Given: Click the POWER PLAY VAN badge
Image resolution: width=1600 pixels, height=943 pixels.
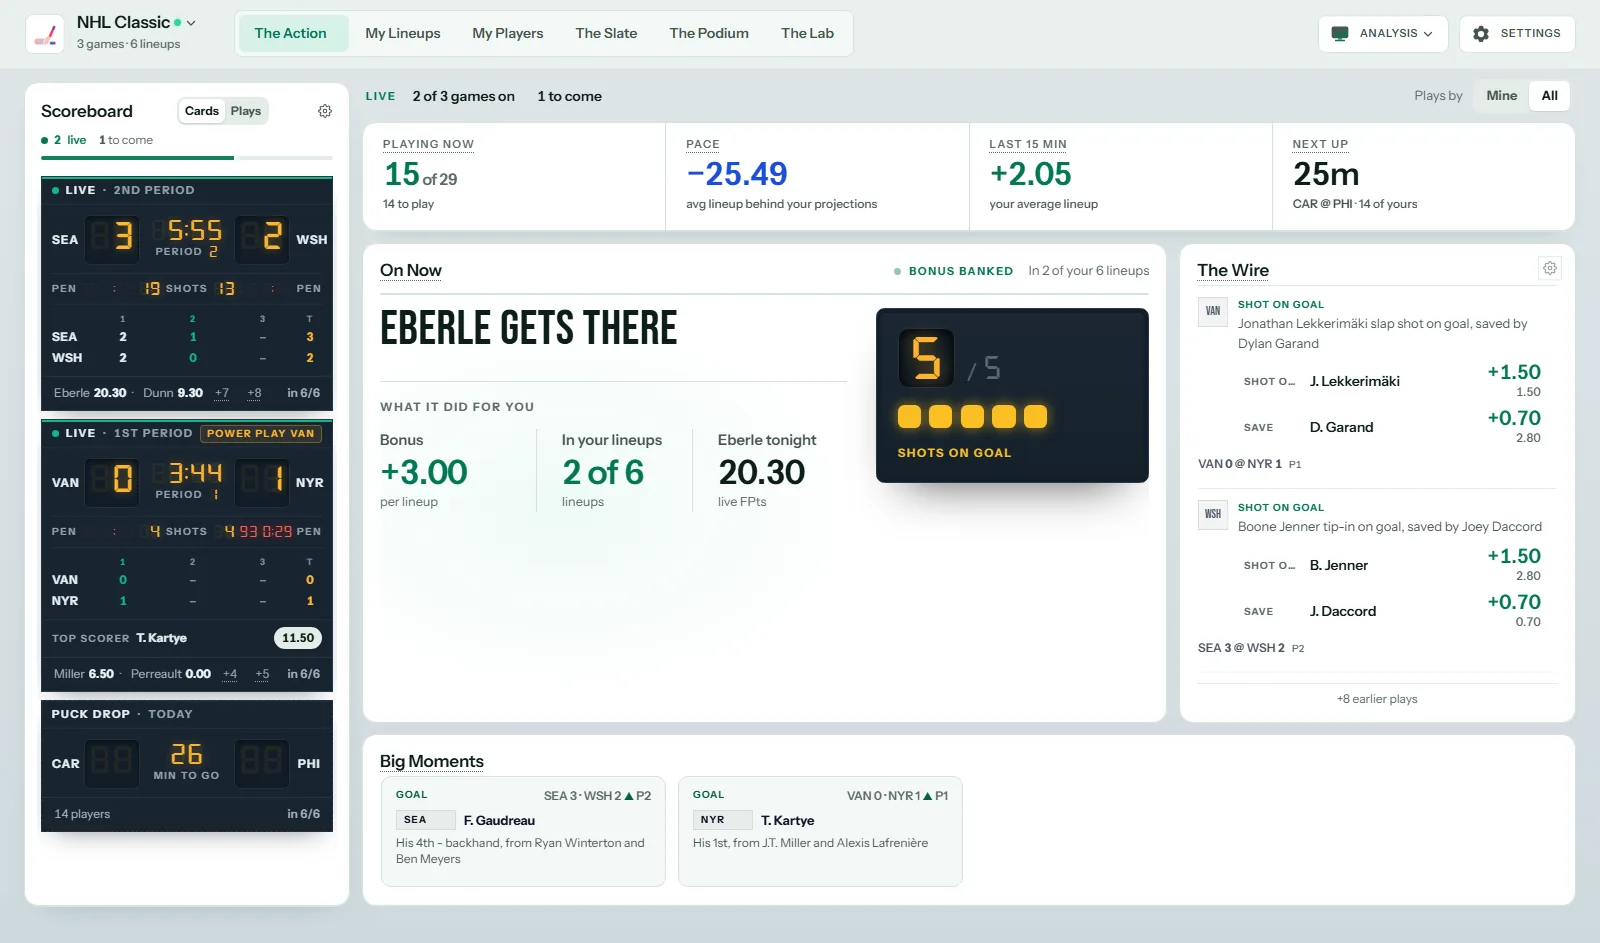Looking at the screenshot, I should [x=261, y=434].
